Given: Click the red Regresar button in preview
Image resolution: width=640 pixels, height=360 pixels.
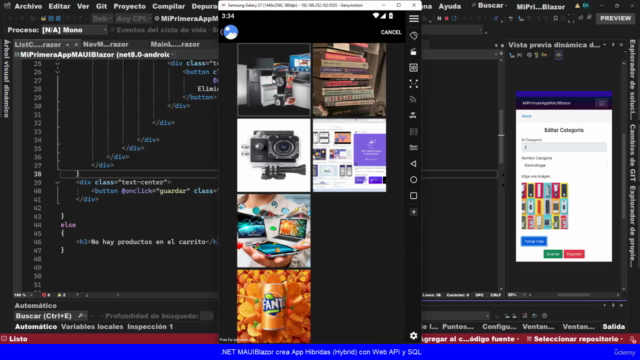Looking at the screenshot, I should 574,254.
